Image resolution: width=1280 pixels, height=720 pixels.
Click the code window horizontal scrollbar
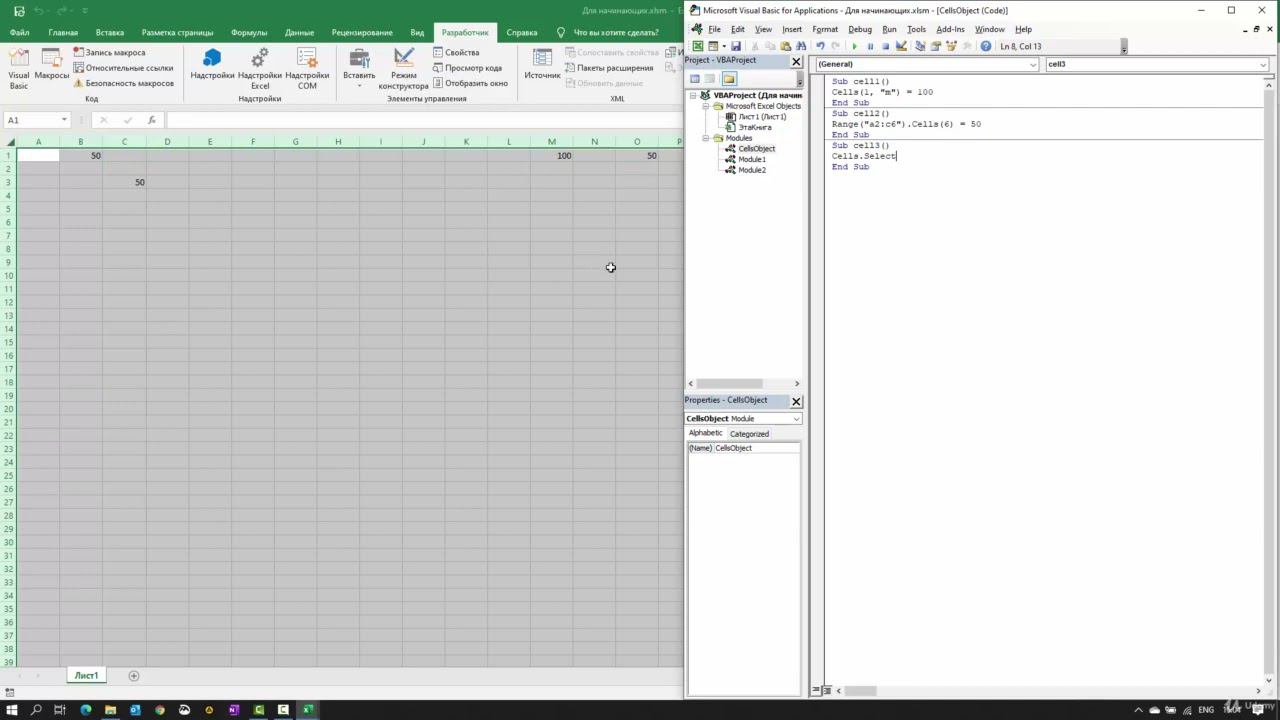pyautogui.click(x=860, y=691)
